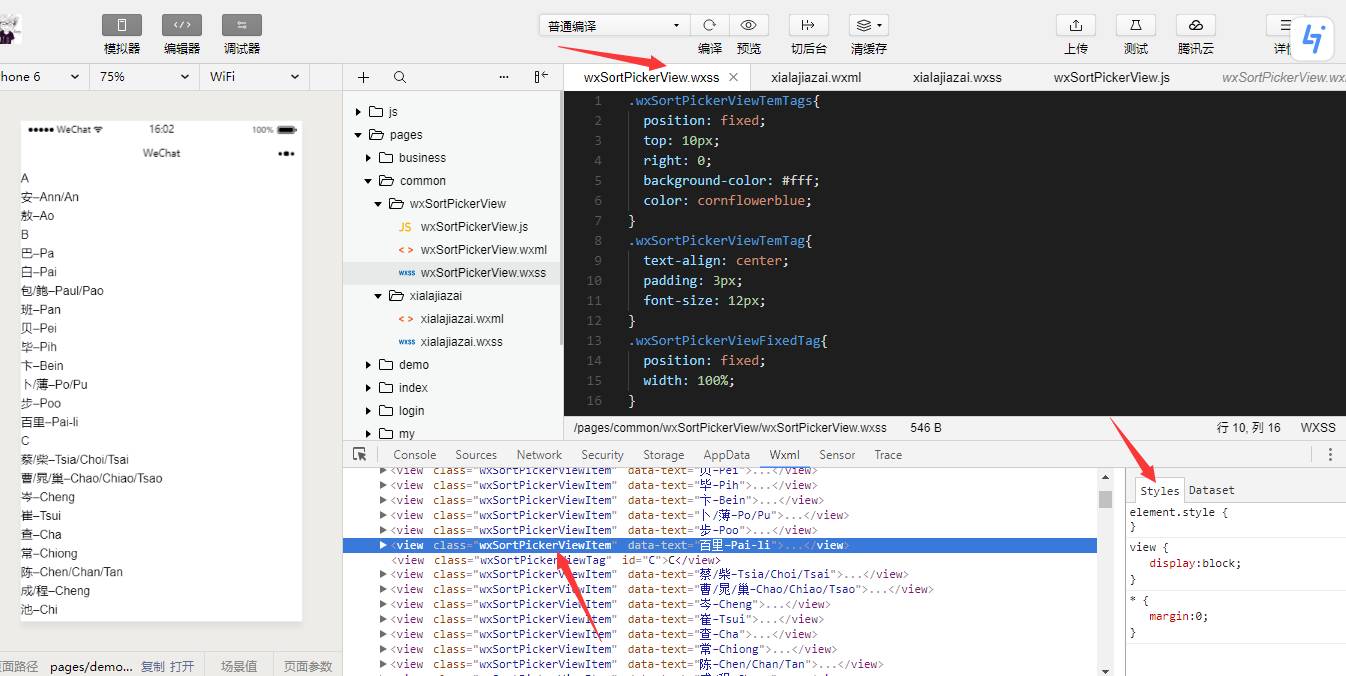Click the 编译 refresh compile icon
This screenshot has height=676, width=1346.
click(x=709, y=25)
